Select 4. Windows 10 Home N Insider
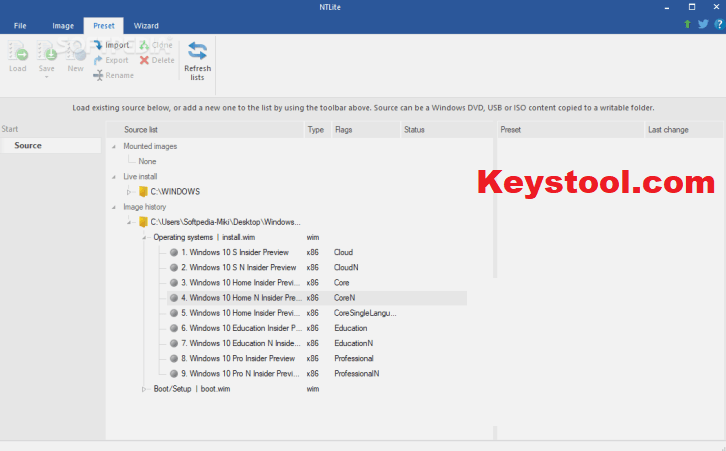Viewport: 726px width, 451px height. (317, 298)
